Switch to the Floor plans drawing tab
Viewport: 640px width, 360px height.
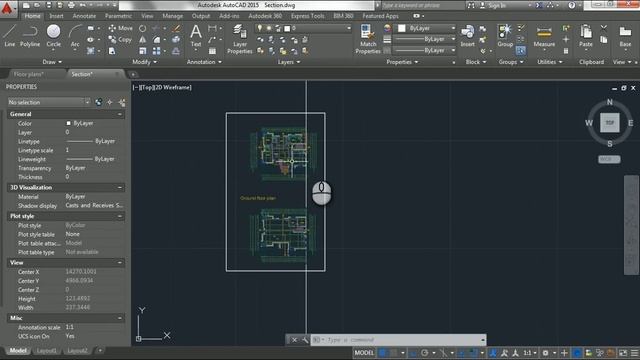29,74
